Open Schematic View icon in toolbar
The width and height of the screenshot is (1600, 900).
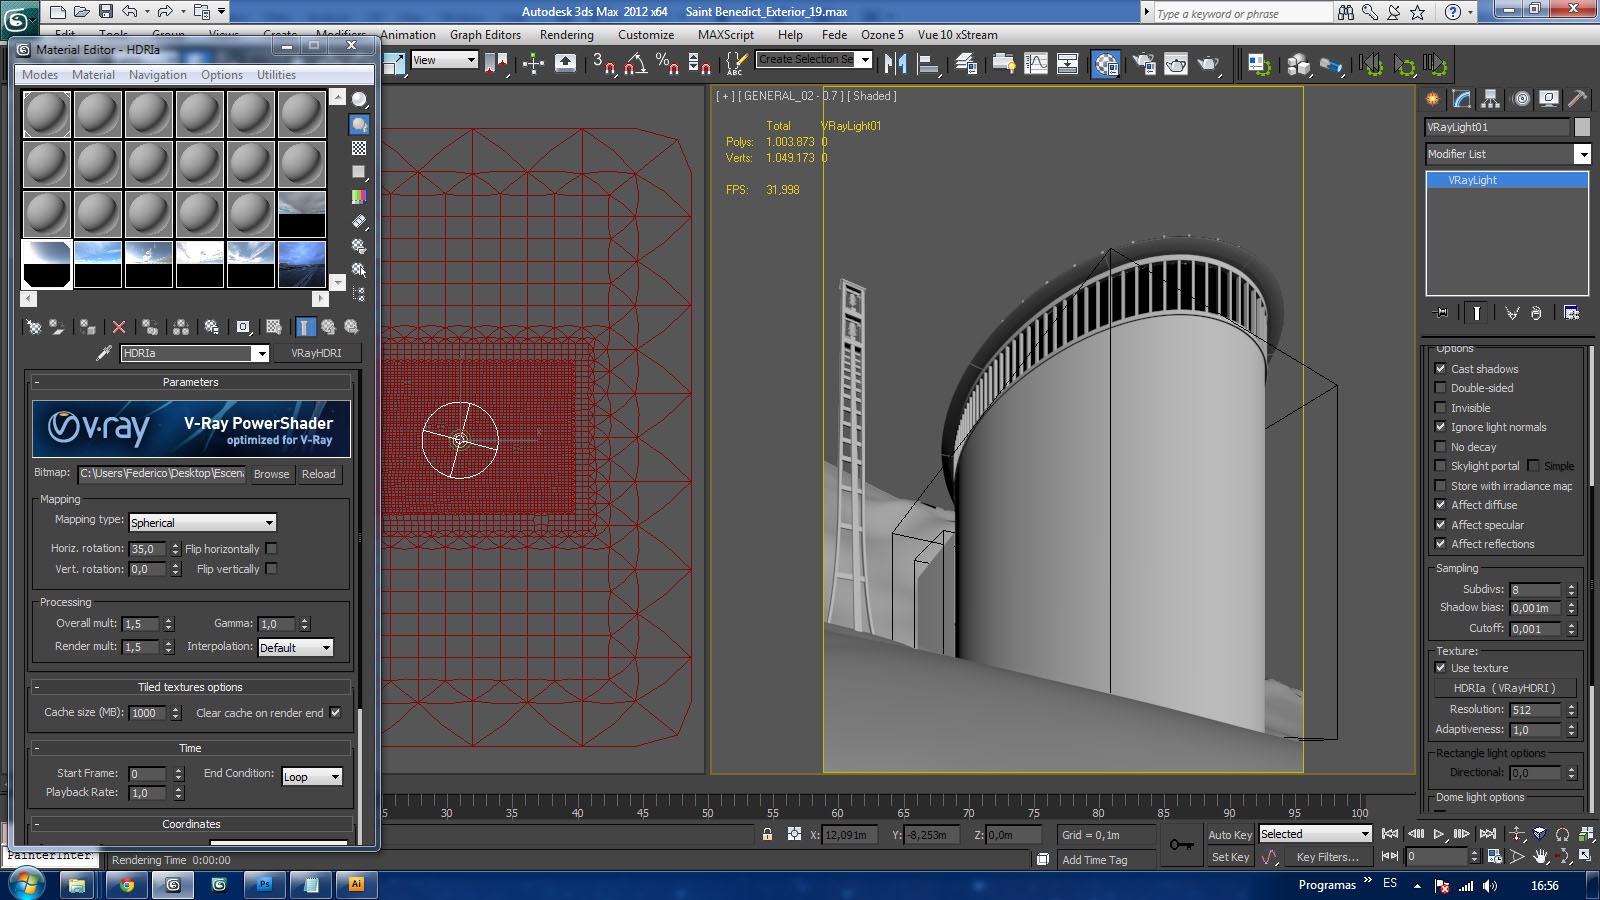[1068, 64]
